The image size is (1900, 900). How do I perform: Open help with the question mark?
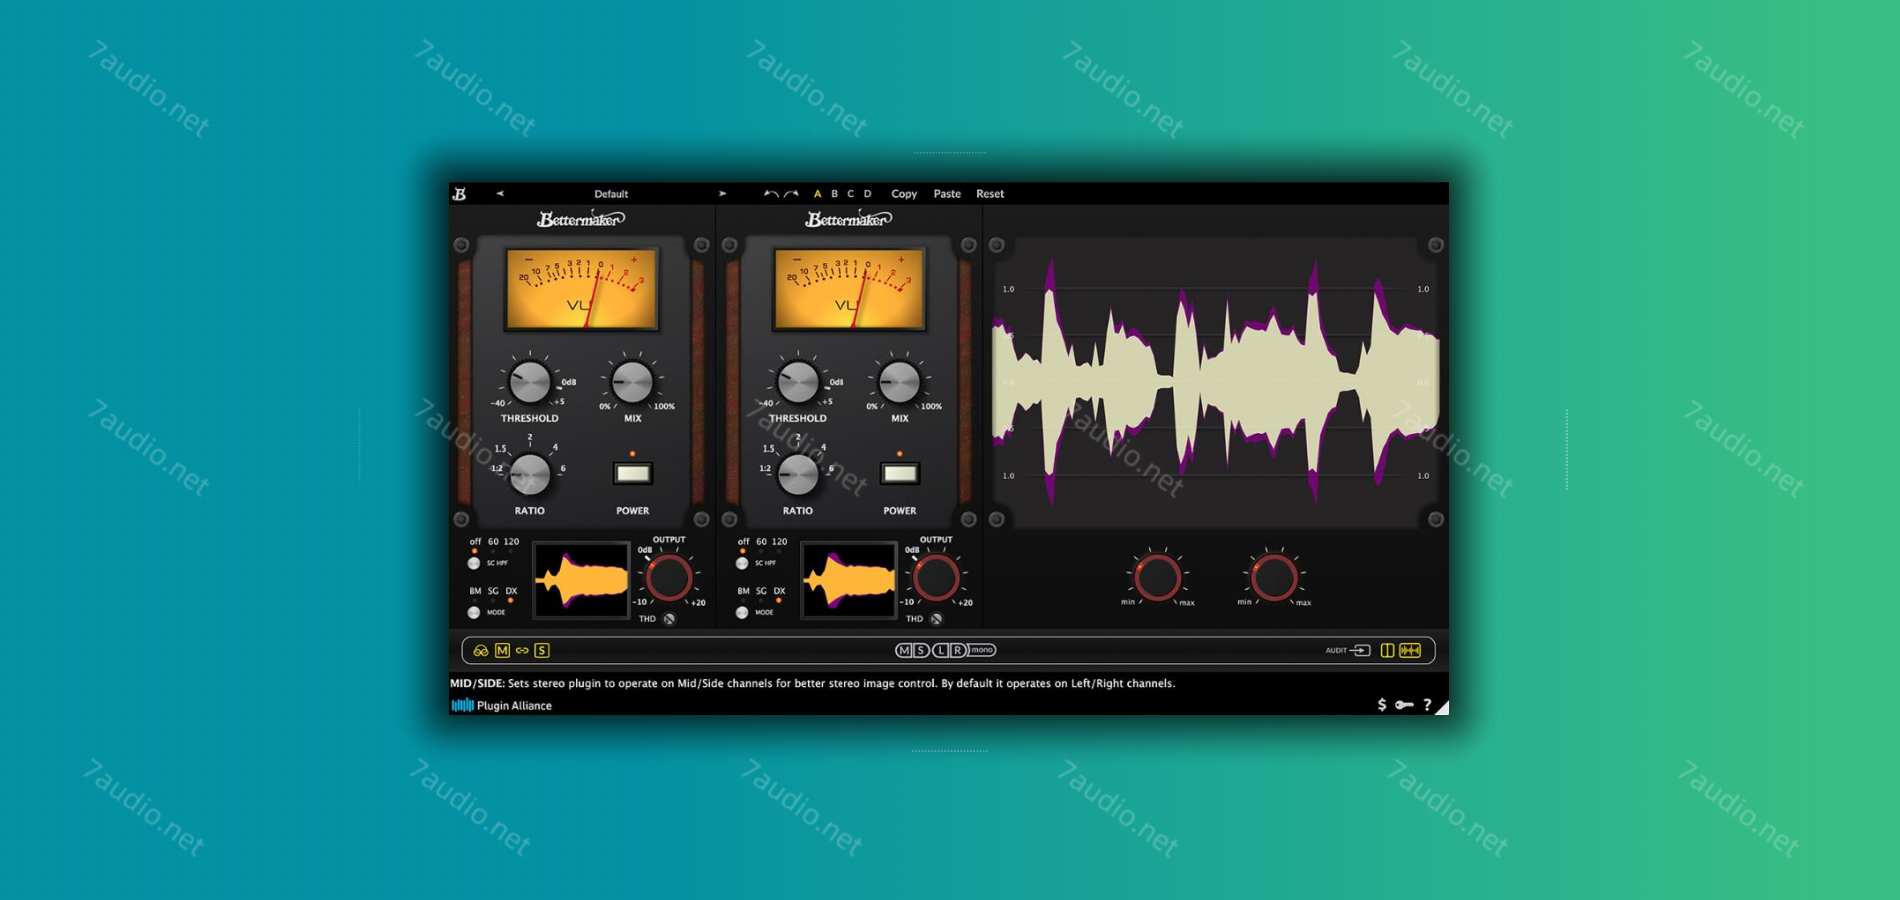(x=1427, y=705)
